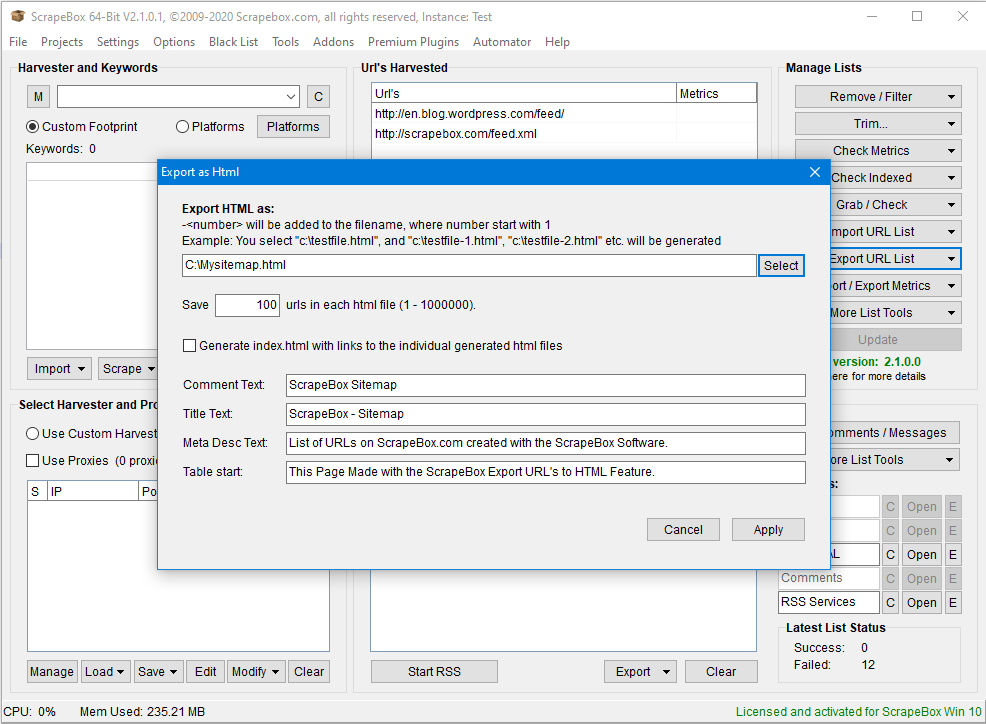The width and height of the screenshot is (986, 724).
Task: Open the Premium Plugins menu
Action: coord(413,42)
